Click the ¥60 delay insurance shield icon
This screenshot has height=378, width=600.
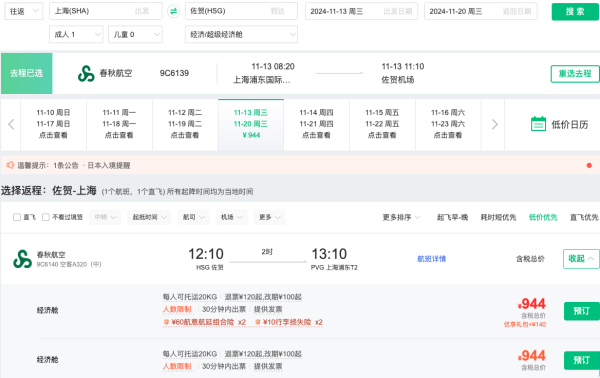tap(166, 322)
